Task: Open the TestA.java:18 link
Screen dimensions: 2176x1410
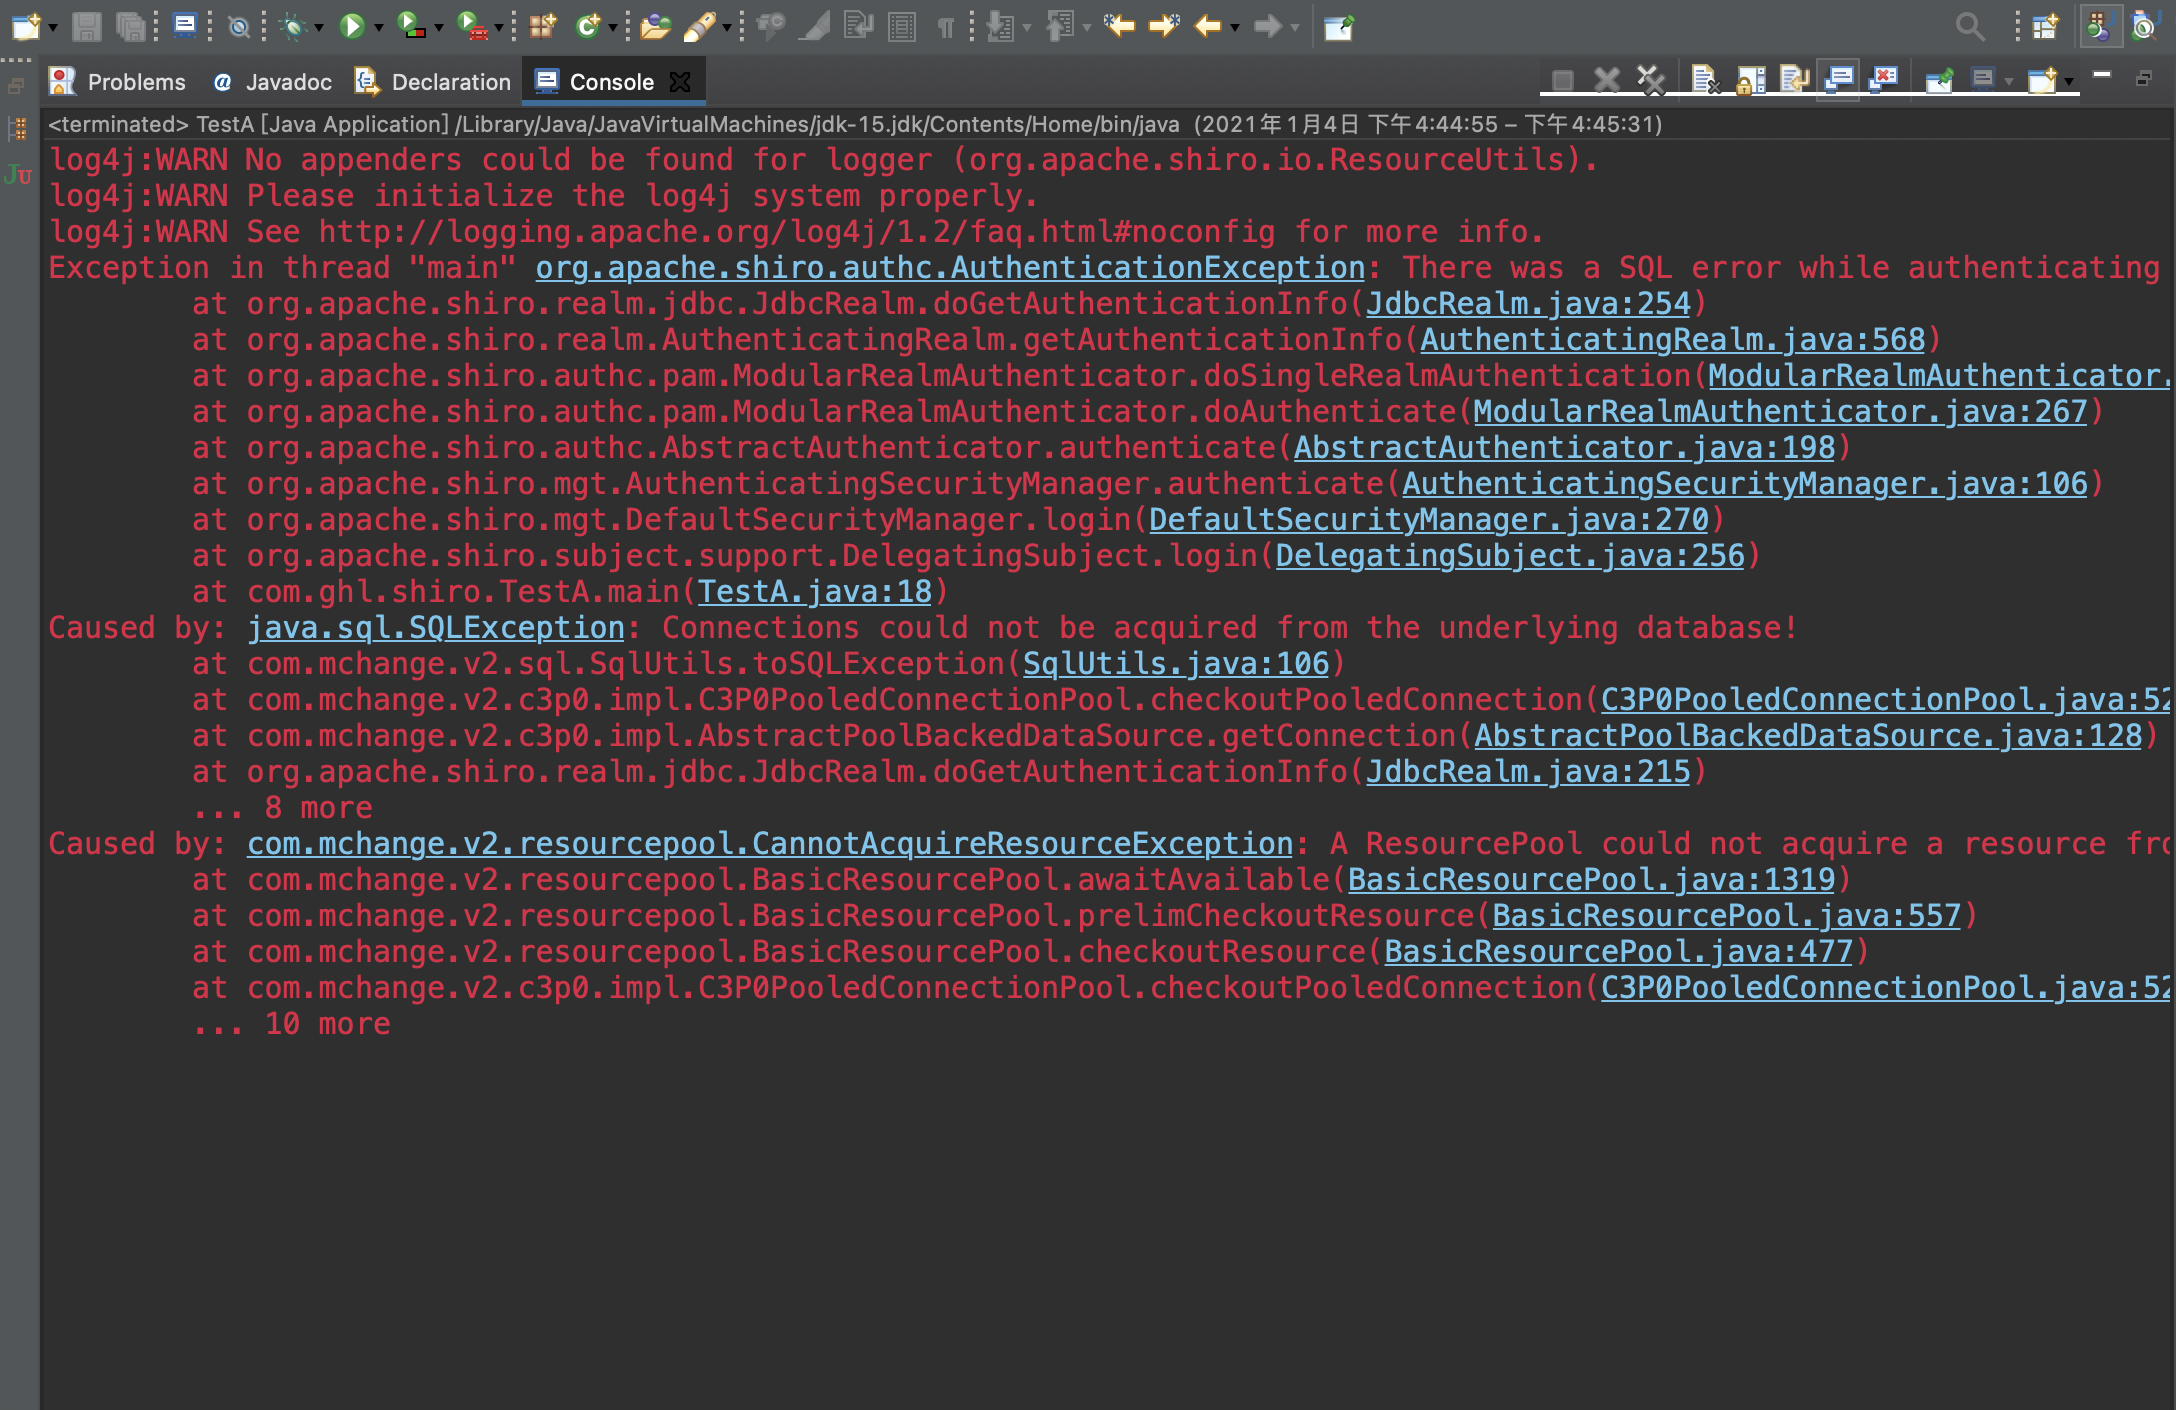Action: pyautogui.click(x=814, y=591)
